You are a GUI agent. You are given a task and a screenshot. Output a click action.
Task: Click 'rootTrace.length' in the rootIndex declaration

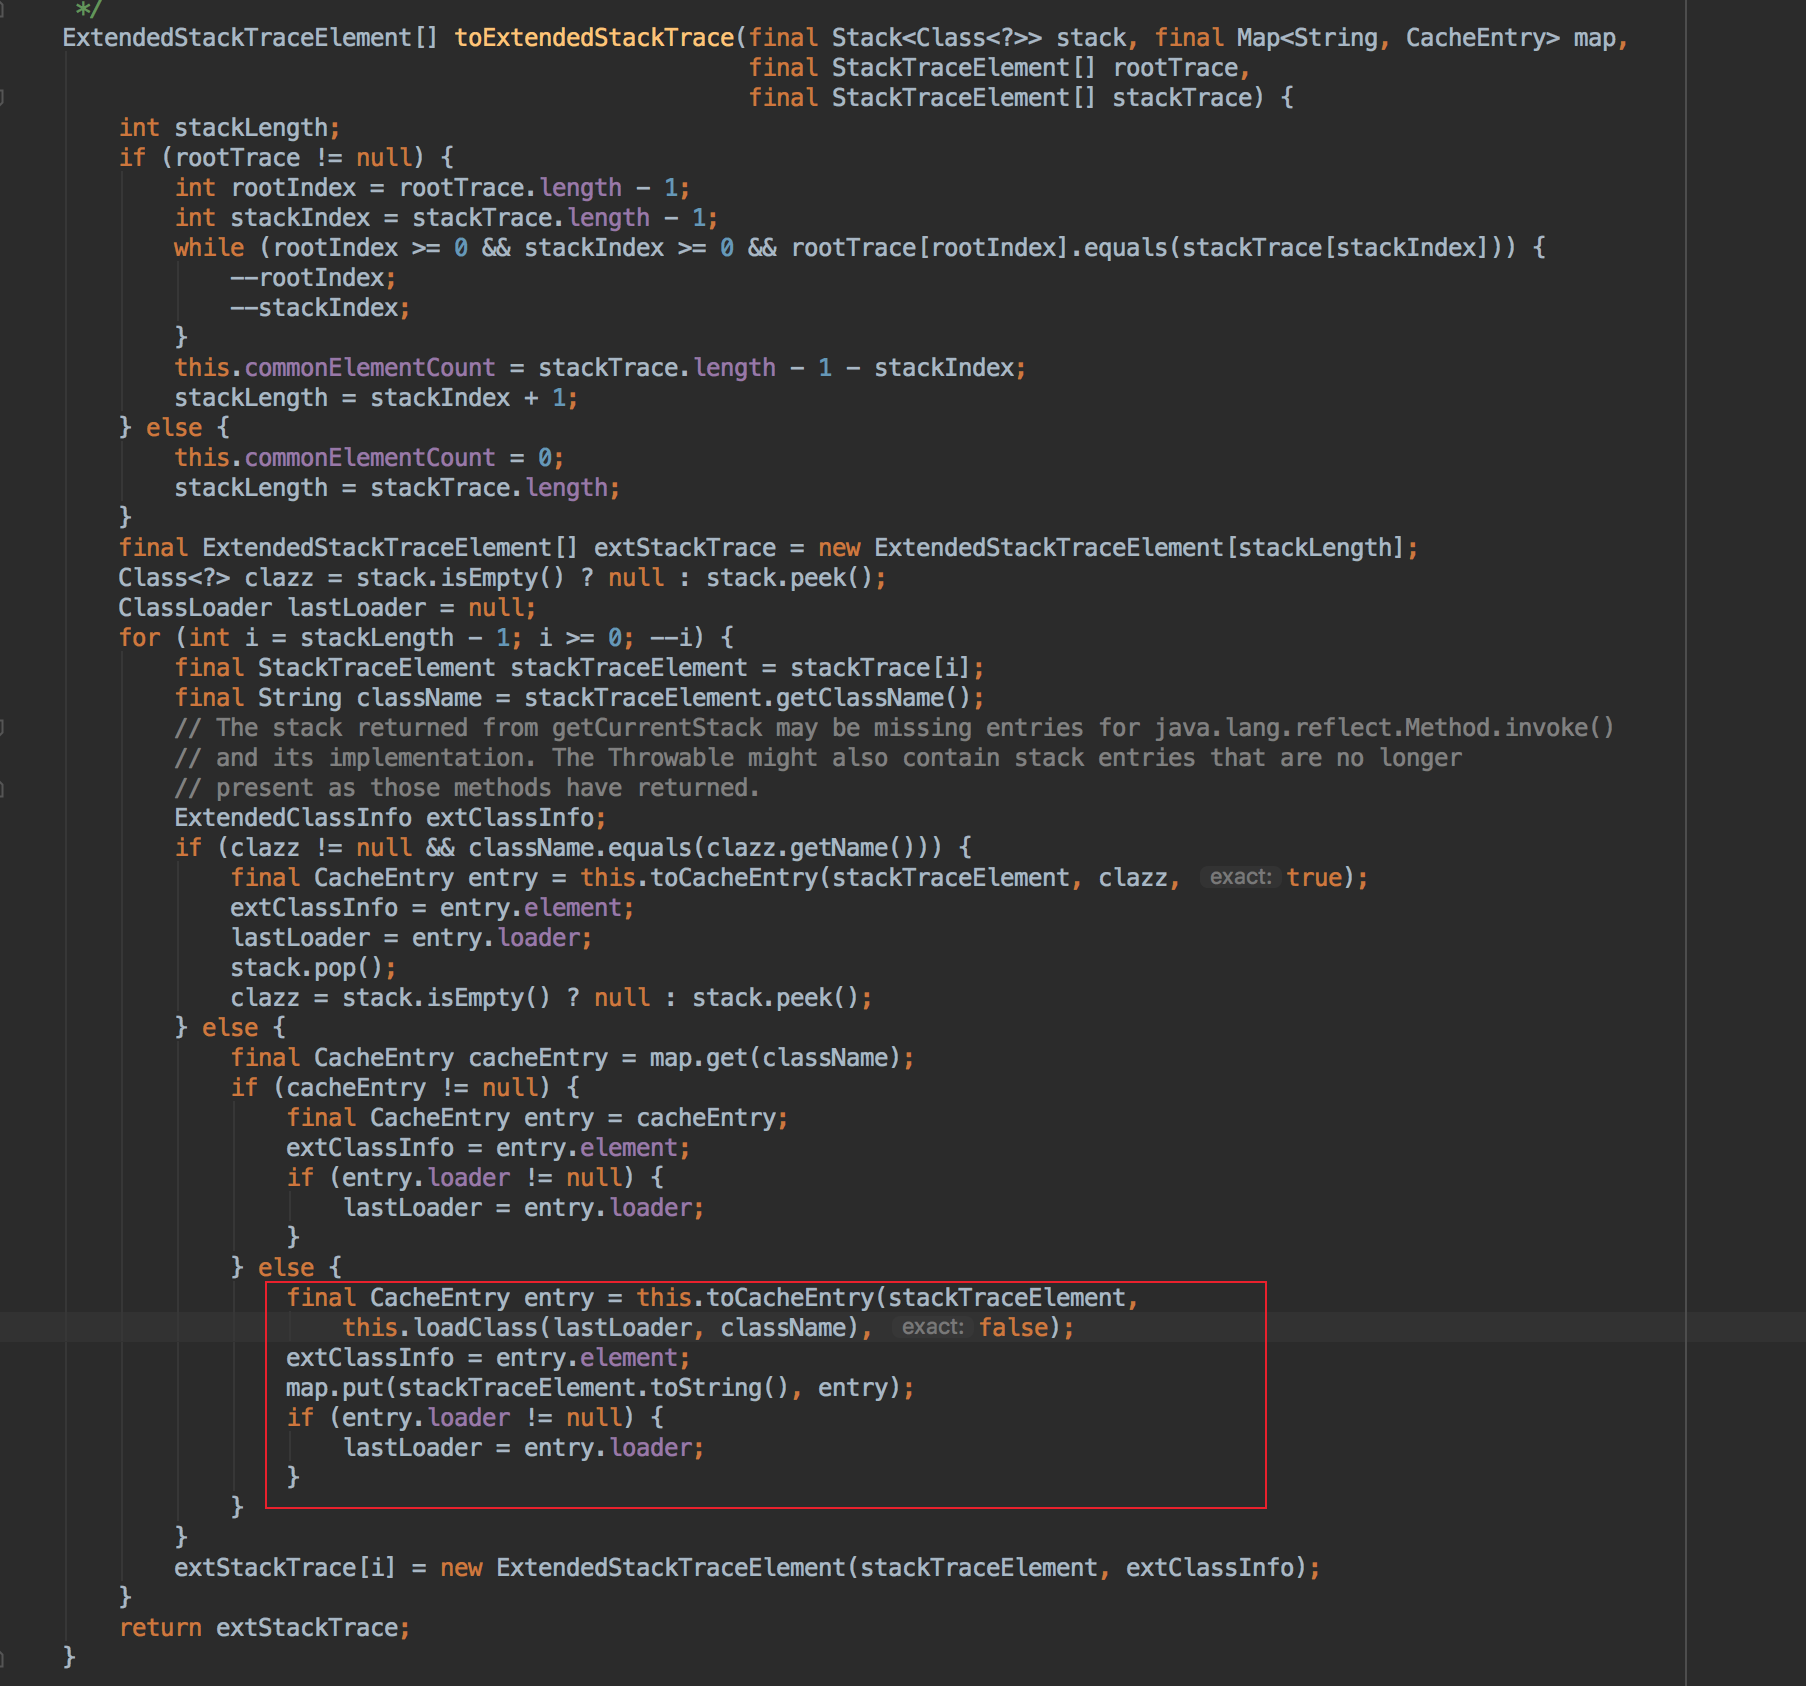pyautogui.click(x=510, y=188)
